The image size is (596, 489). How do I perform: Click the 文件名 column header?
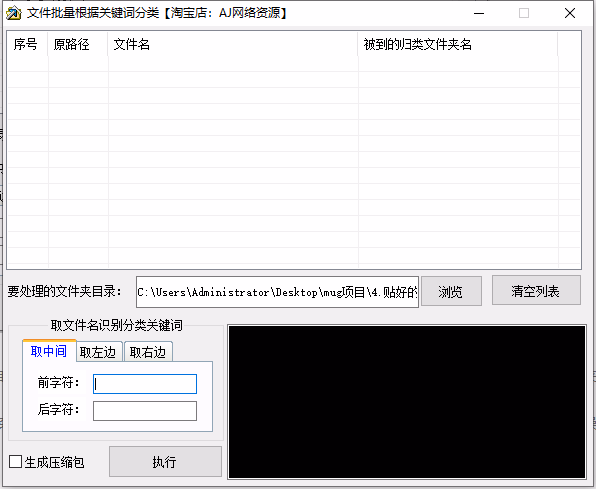[233, 44]
